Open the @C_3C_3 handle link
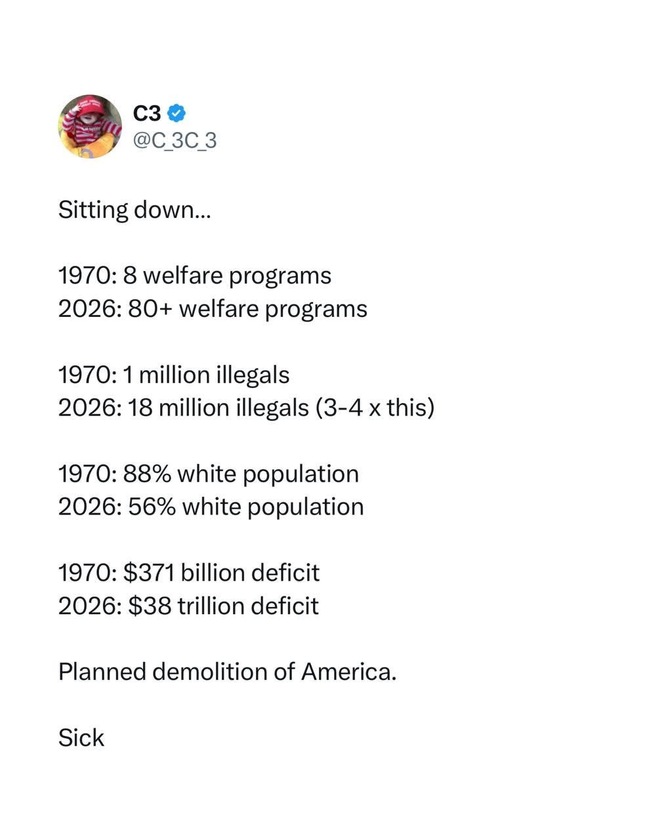Screen dimensions: 672x840 (x=174, y=140)
